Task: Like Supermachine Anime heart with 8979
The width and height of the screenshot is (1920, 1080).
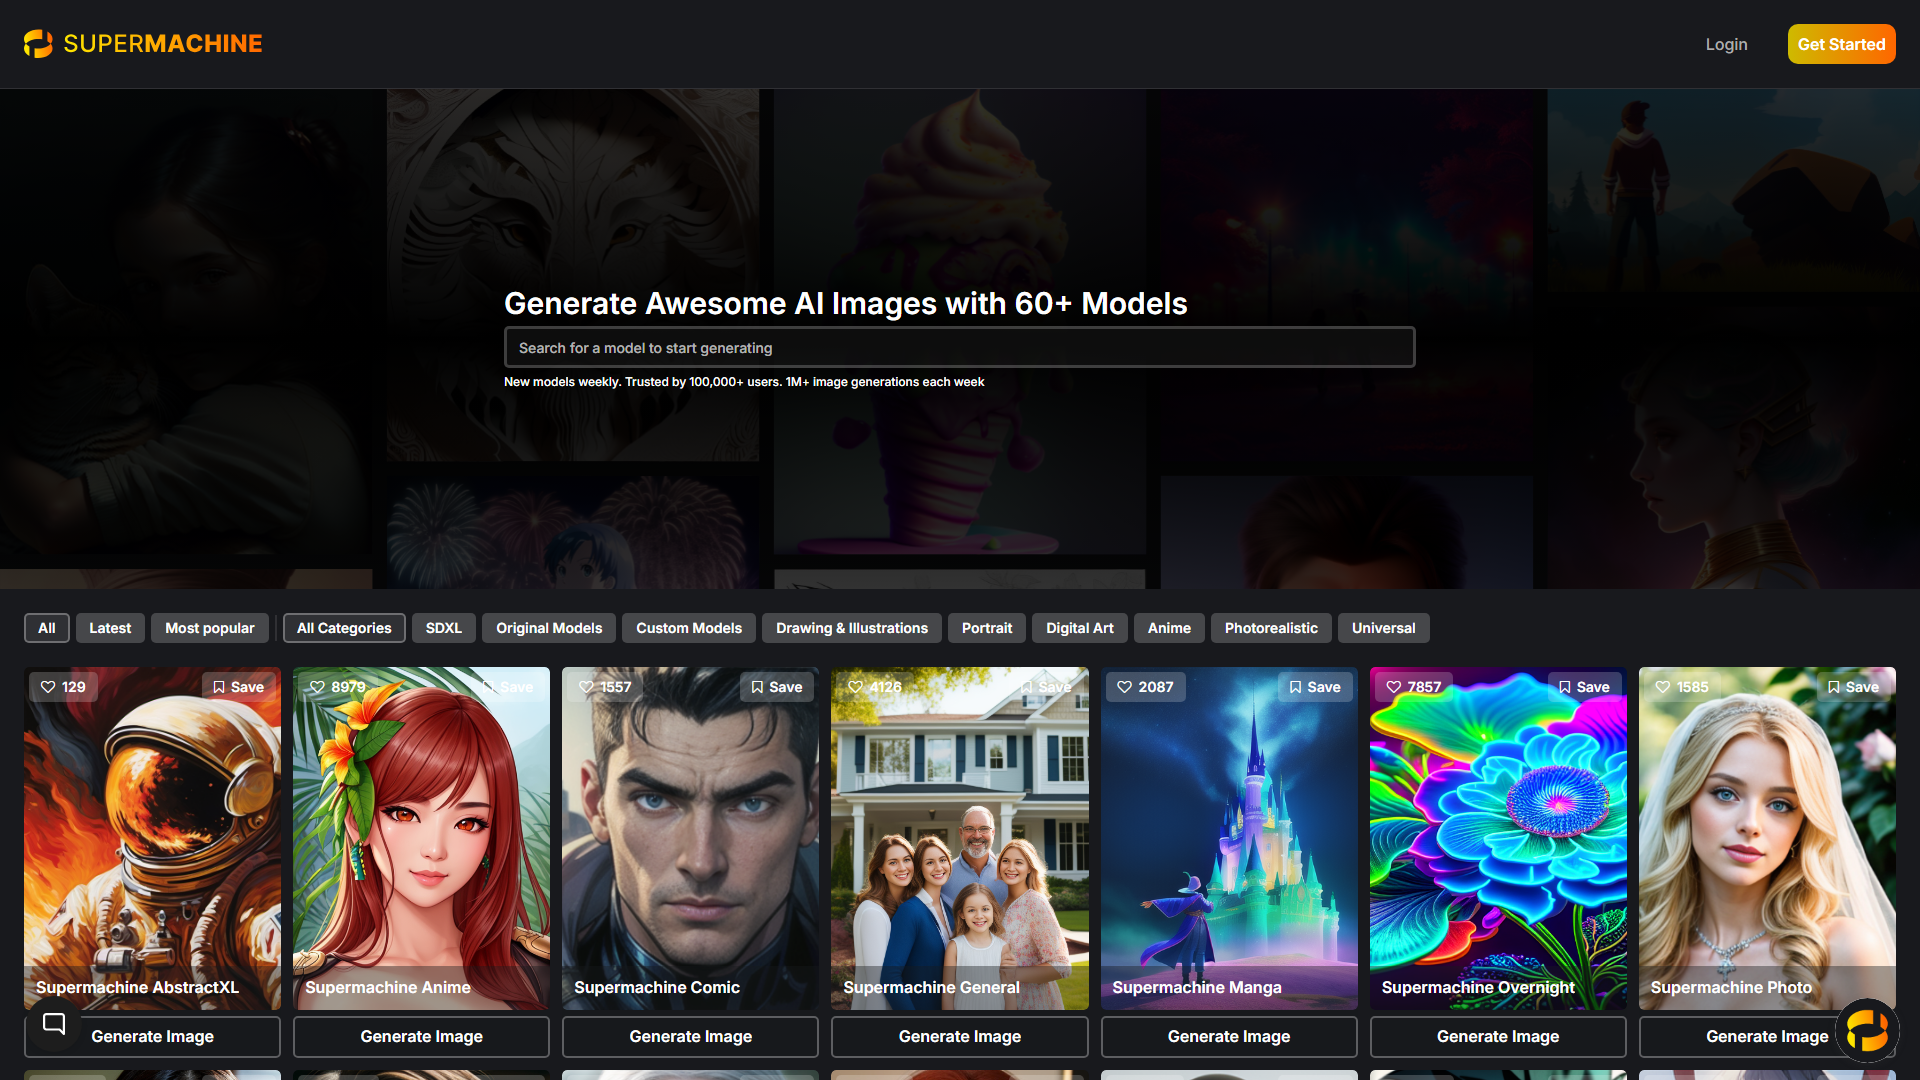Action: point(337,687)
